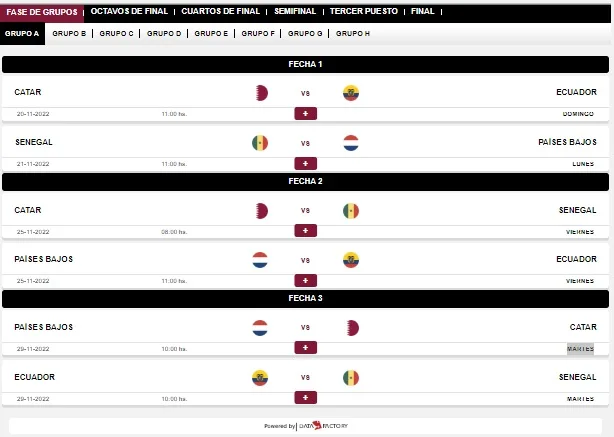Switch to the Semifinal tab
Viewport: 614px width, 437px height.
(295, 11)
